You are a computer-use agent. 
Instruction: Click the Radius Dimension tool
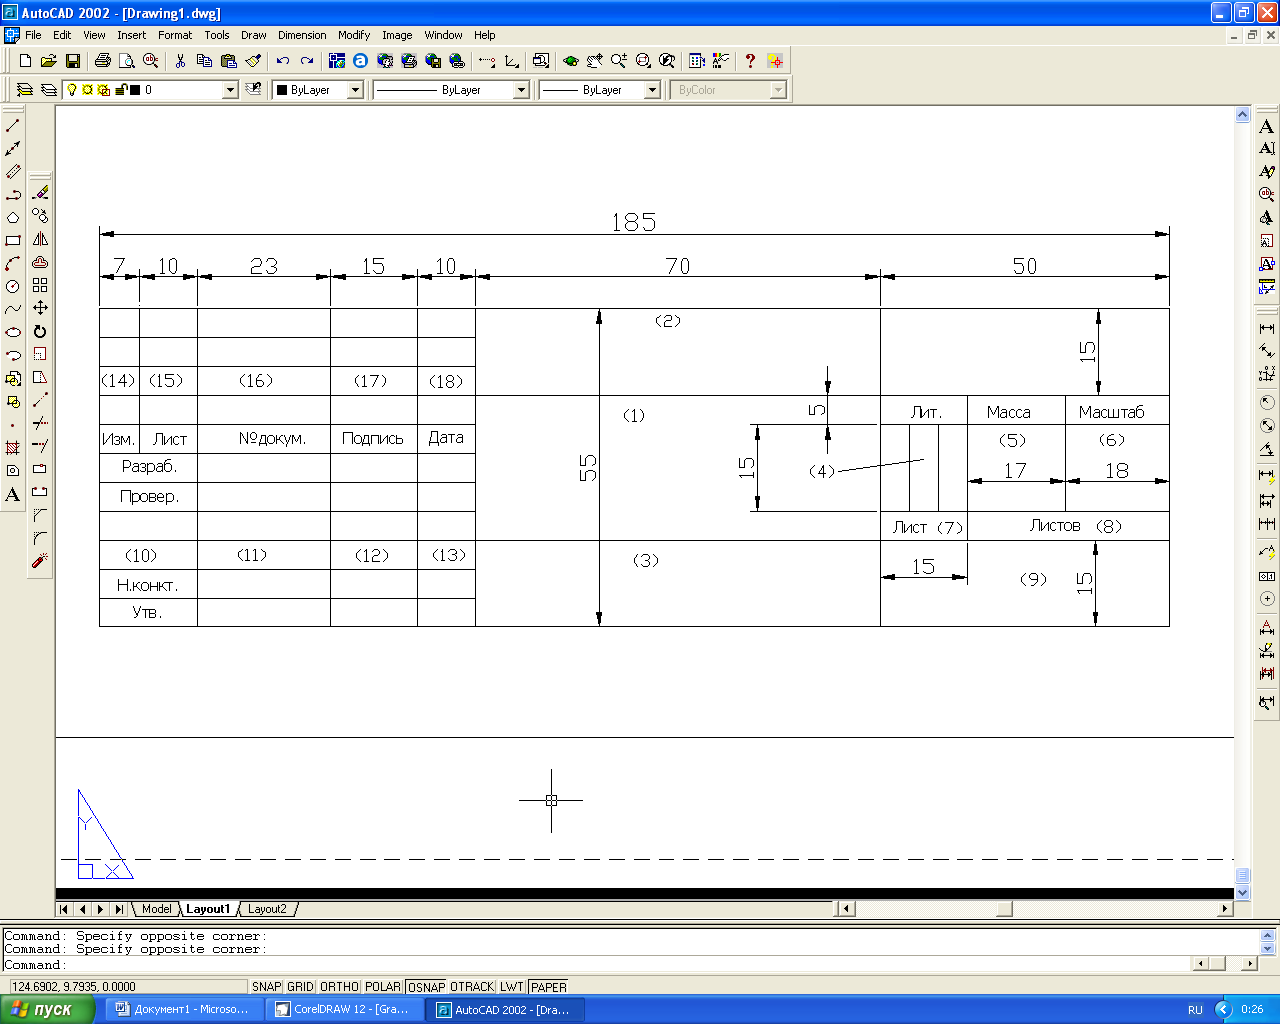pos(1267,402)
